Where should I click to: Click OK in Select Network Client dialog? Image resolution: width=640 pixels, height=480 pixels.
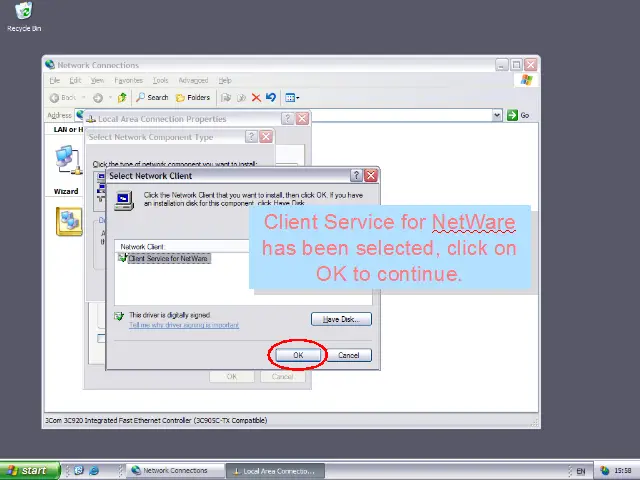[x=298, y=355]
